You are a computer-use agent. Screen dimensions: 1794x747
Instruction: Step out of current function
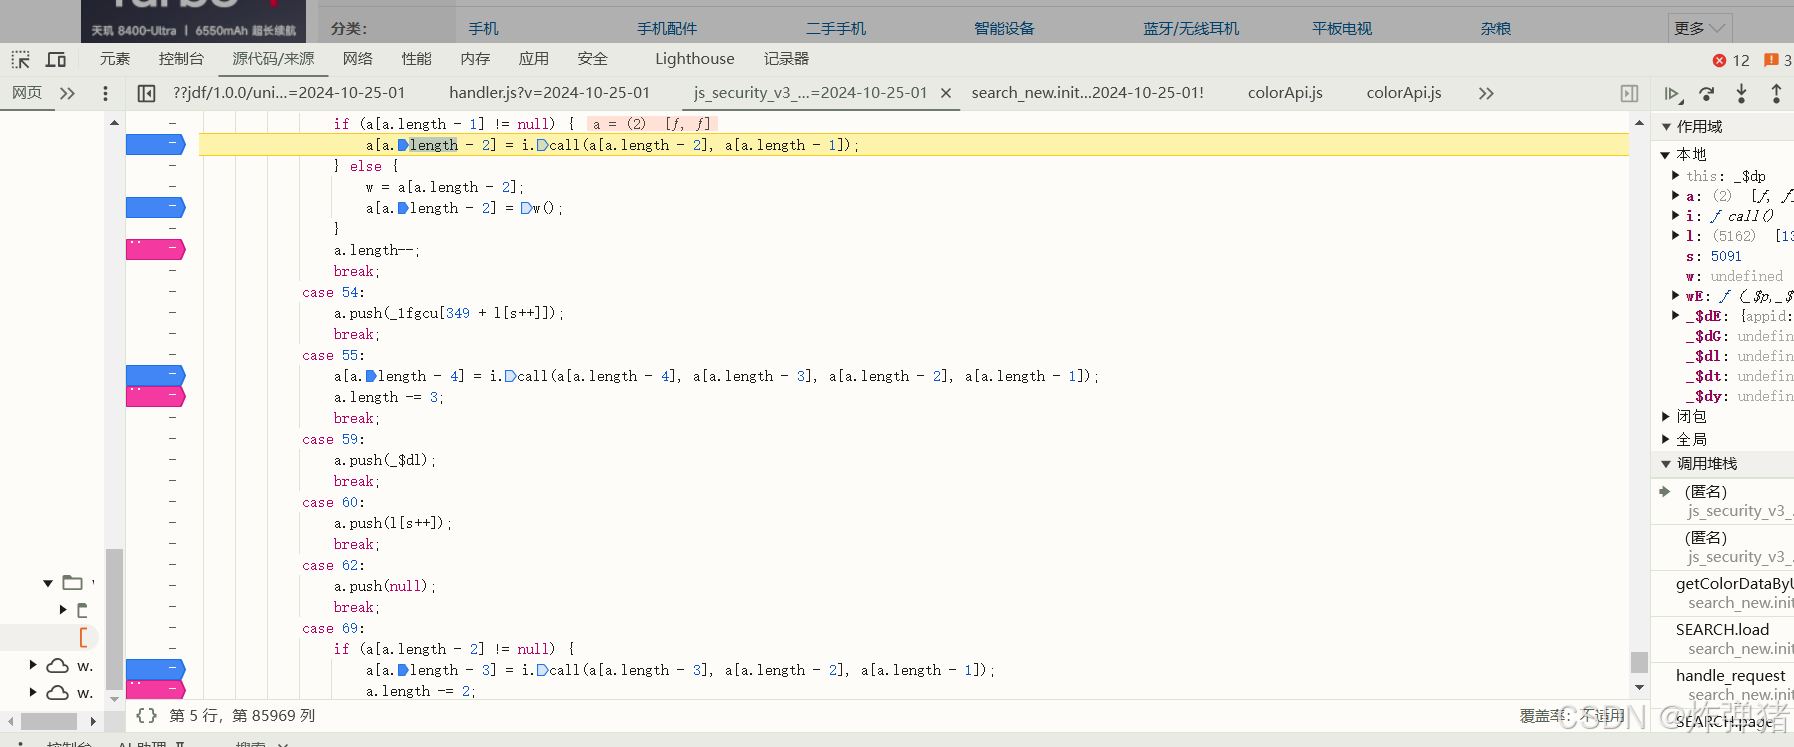1776,93
